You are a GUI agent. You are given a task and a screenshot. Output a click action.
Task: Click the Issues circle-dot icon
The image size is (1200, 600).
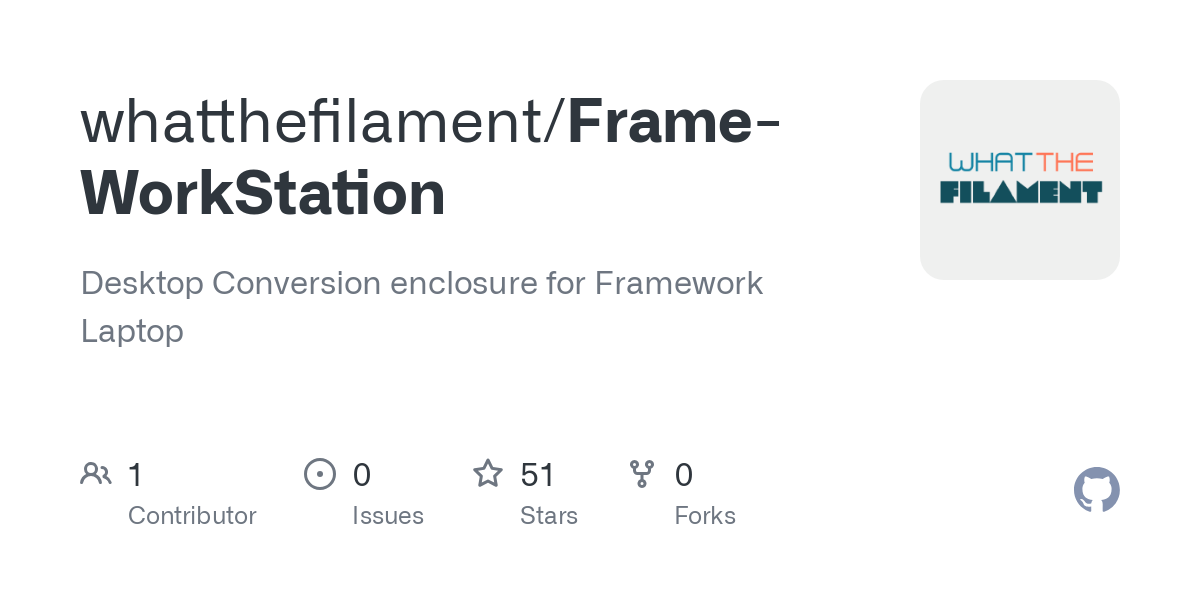point(320,473)
